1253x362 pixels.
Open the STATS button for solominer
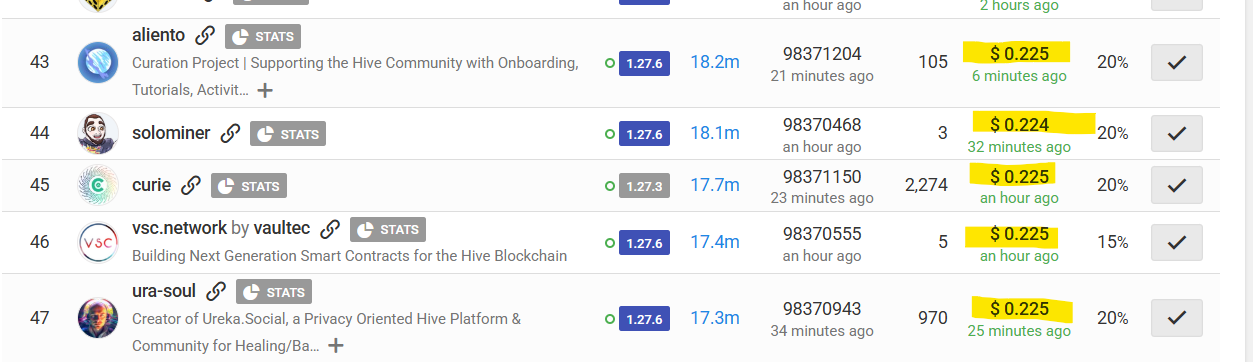tap(288, 133)
